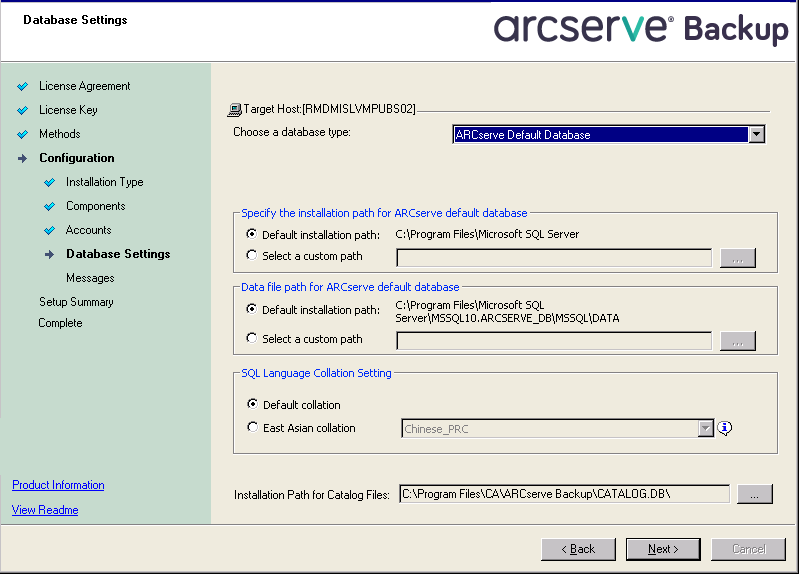Click the Methods checkmark icon

coord(22,134)
